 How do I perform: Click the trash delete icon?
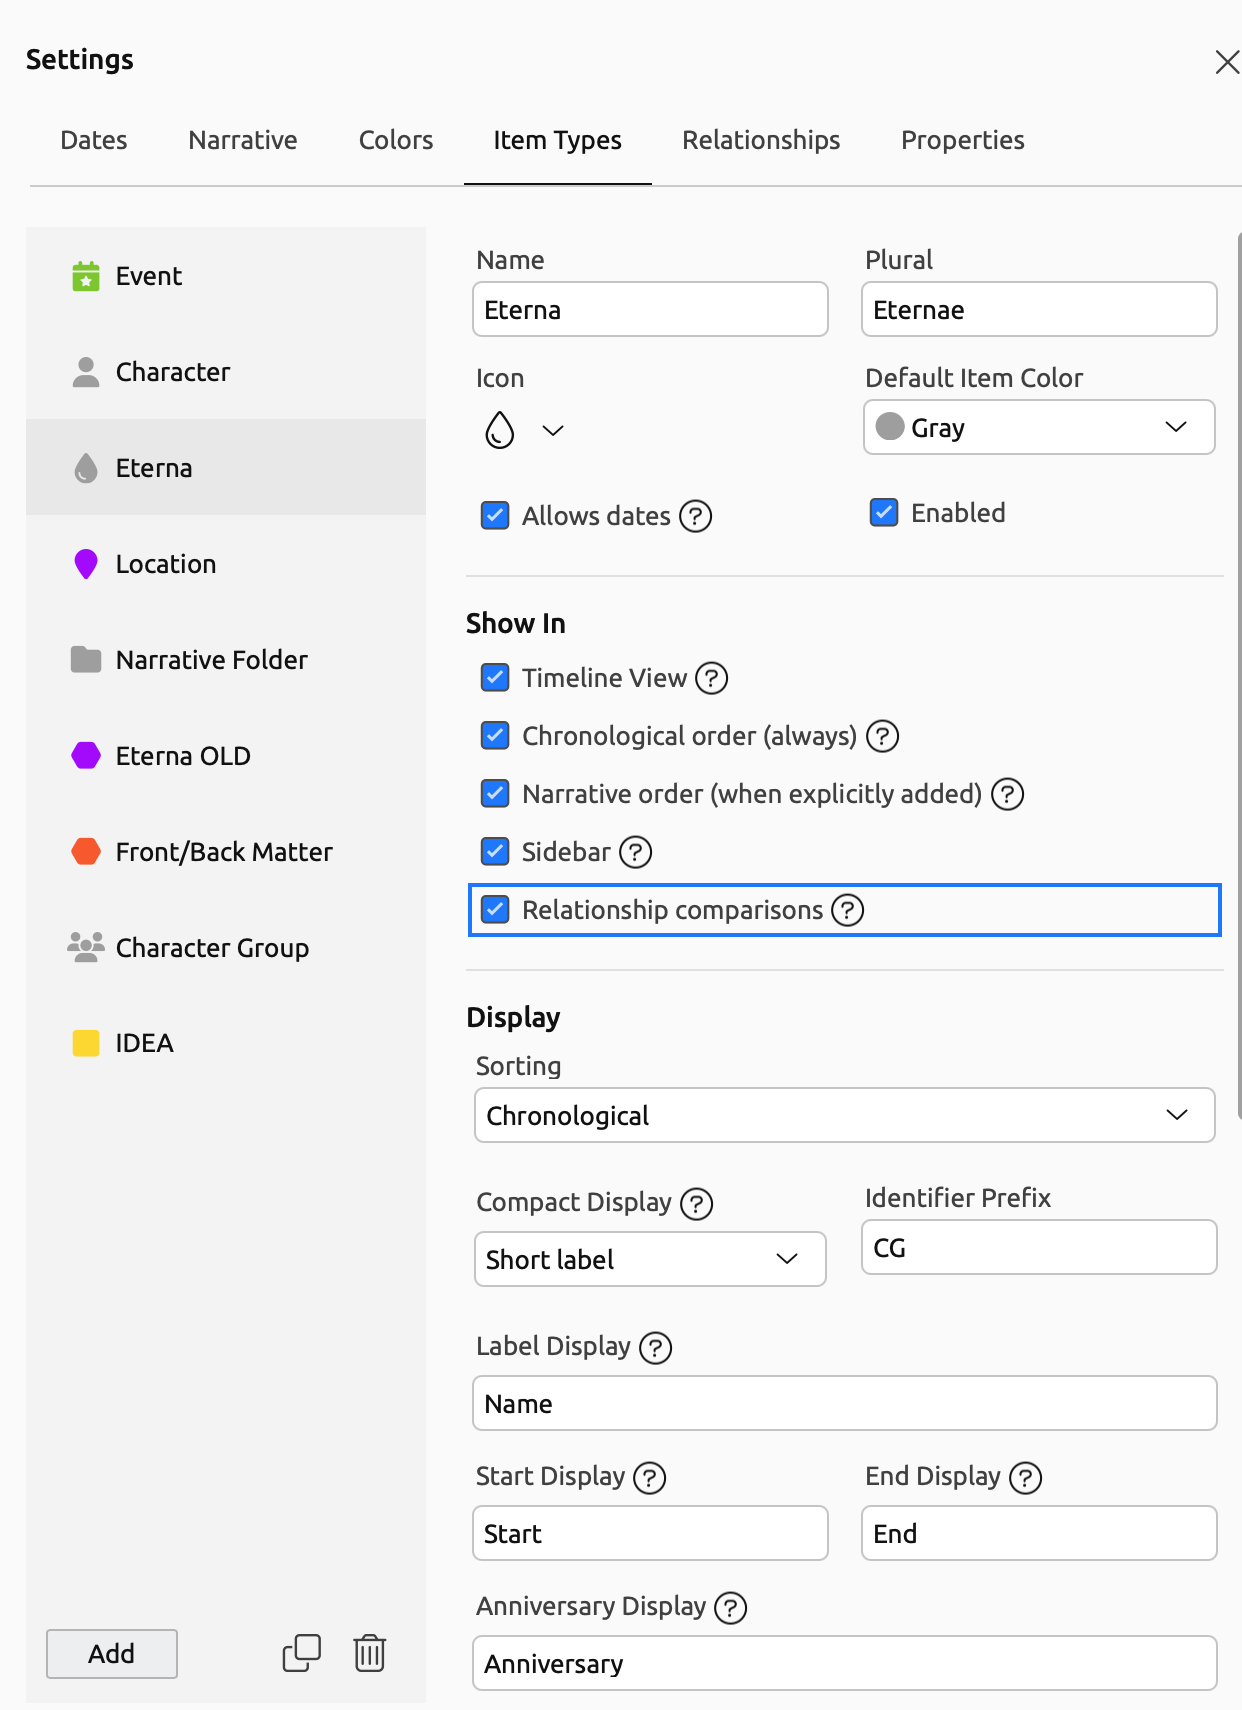point(369,1653)
